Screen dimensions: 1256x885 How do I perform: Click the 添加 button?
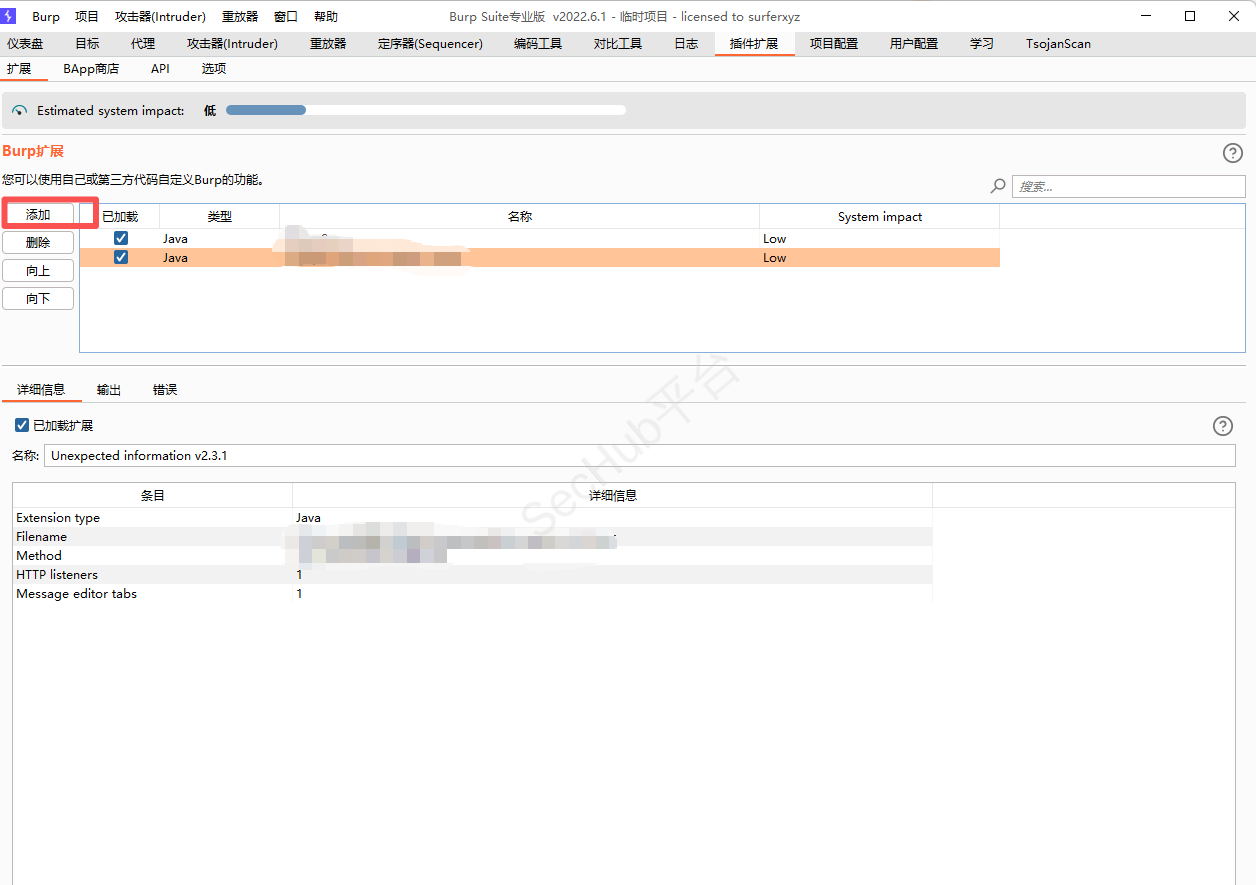click(38, 215)
